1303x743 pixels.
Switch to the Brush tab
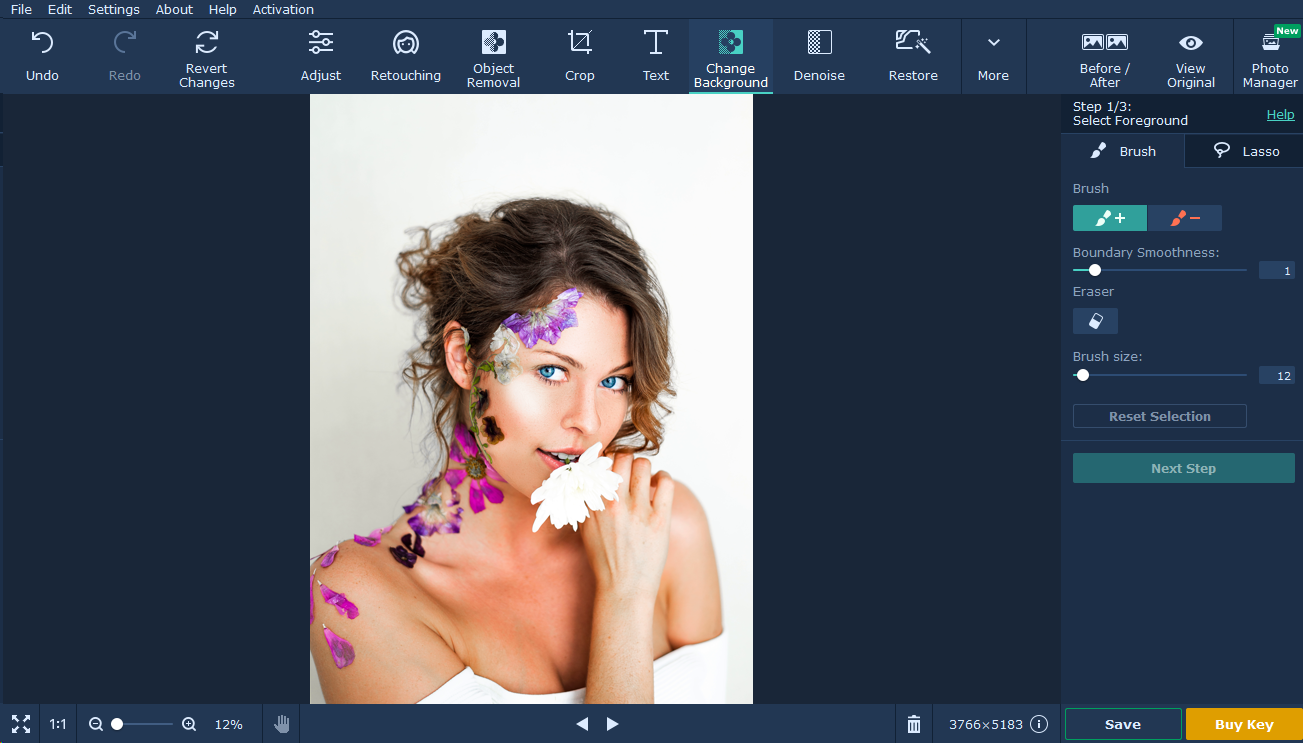(1123, 151)
